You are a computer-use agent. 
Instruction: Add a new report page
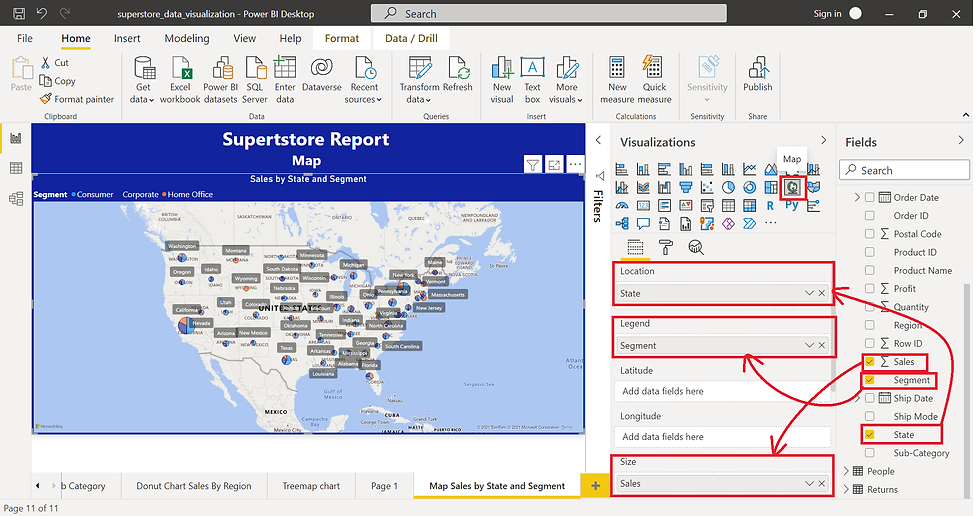(595, 486)
